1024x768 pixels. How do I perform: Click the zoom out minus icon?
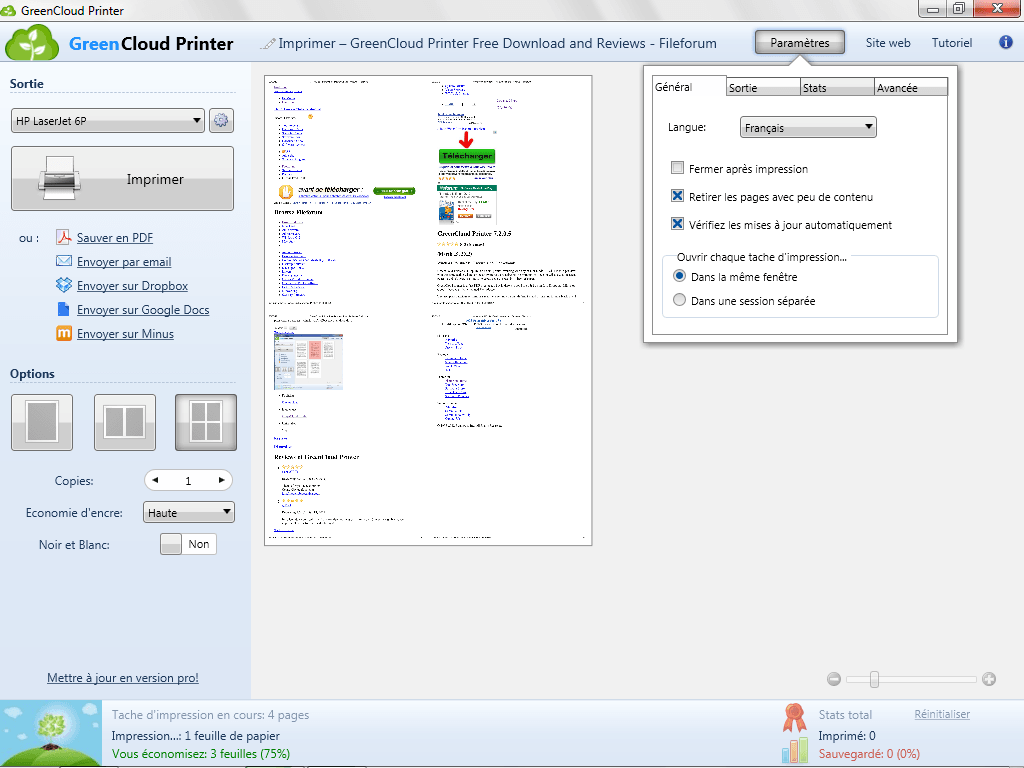coord(834,679)
